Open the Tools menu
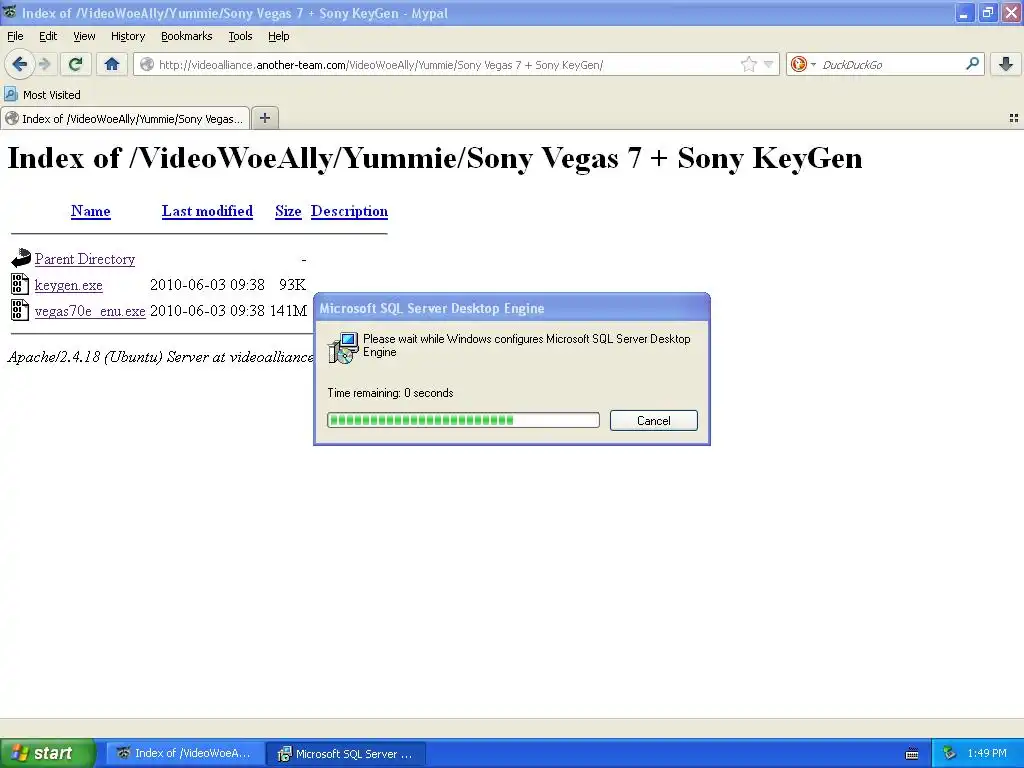The width and height of the screenshot is (1024, 768). coord(240,36)
